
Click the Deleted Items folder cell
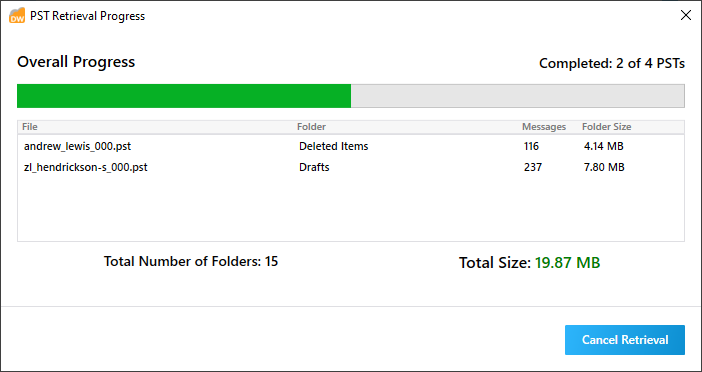point(334,146)
